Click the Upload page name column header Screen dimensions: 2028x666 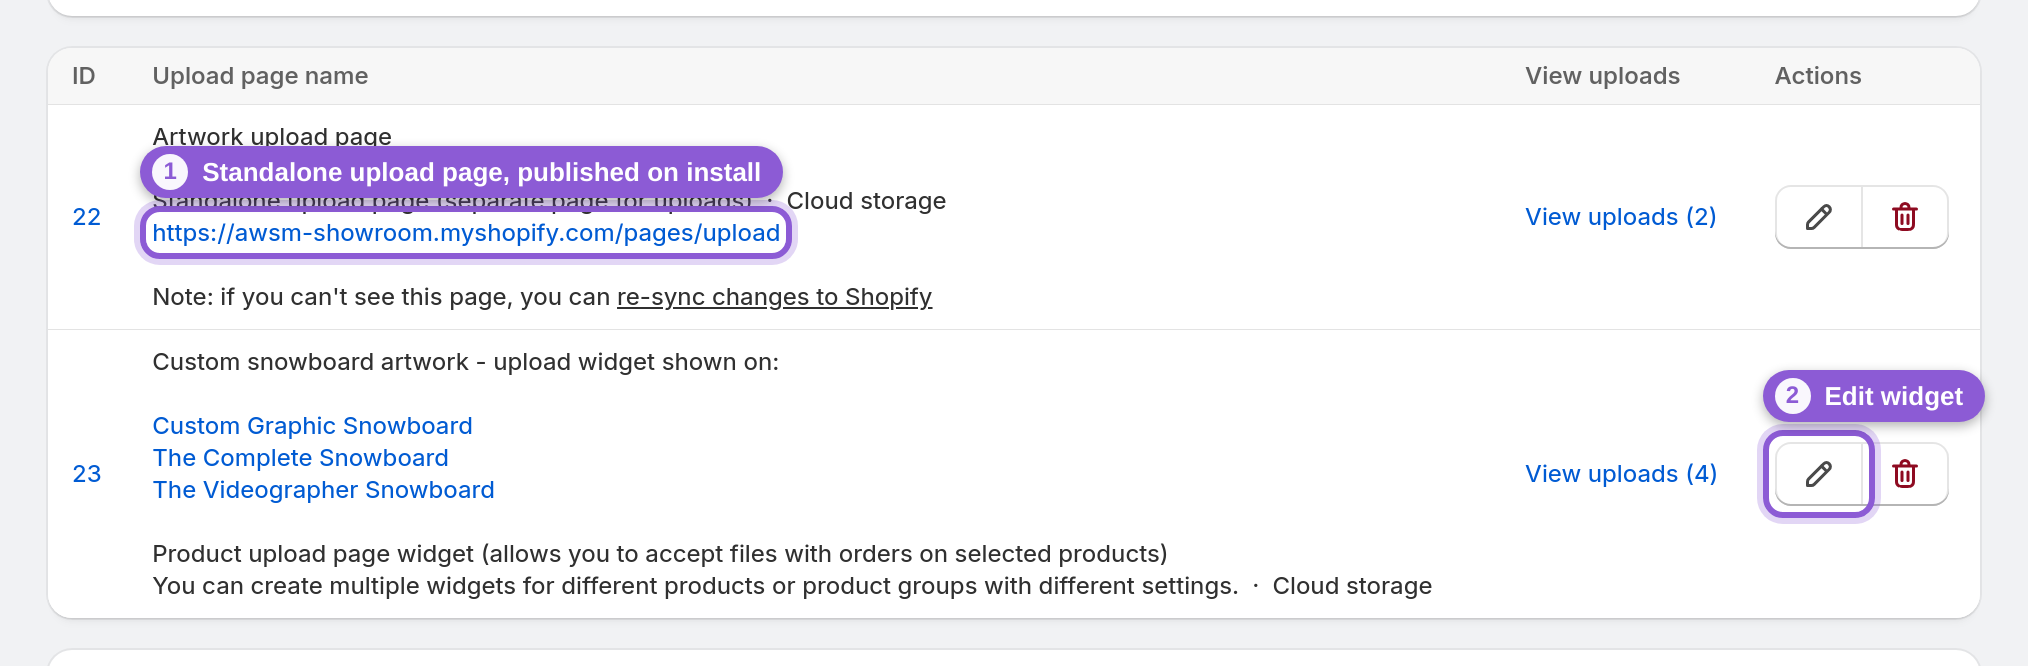click(x=260, y=76)
